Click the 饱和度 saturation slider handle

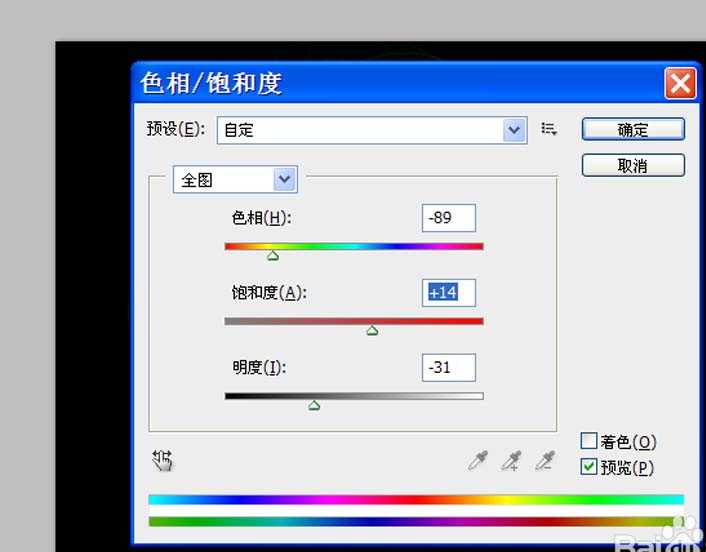click(372, 331)
